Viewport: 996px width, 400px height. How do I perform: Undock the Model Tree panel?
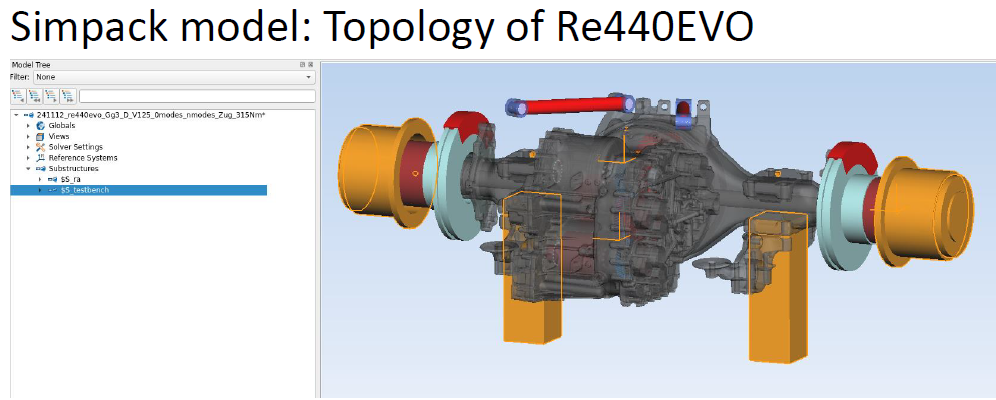302,65
